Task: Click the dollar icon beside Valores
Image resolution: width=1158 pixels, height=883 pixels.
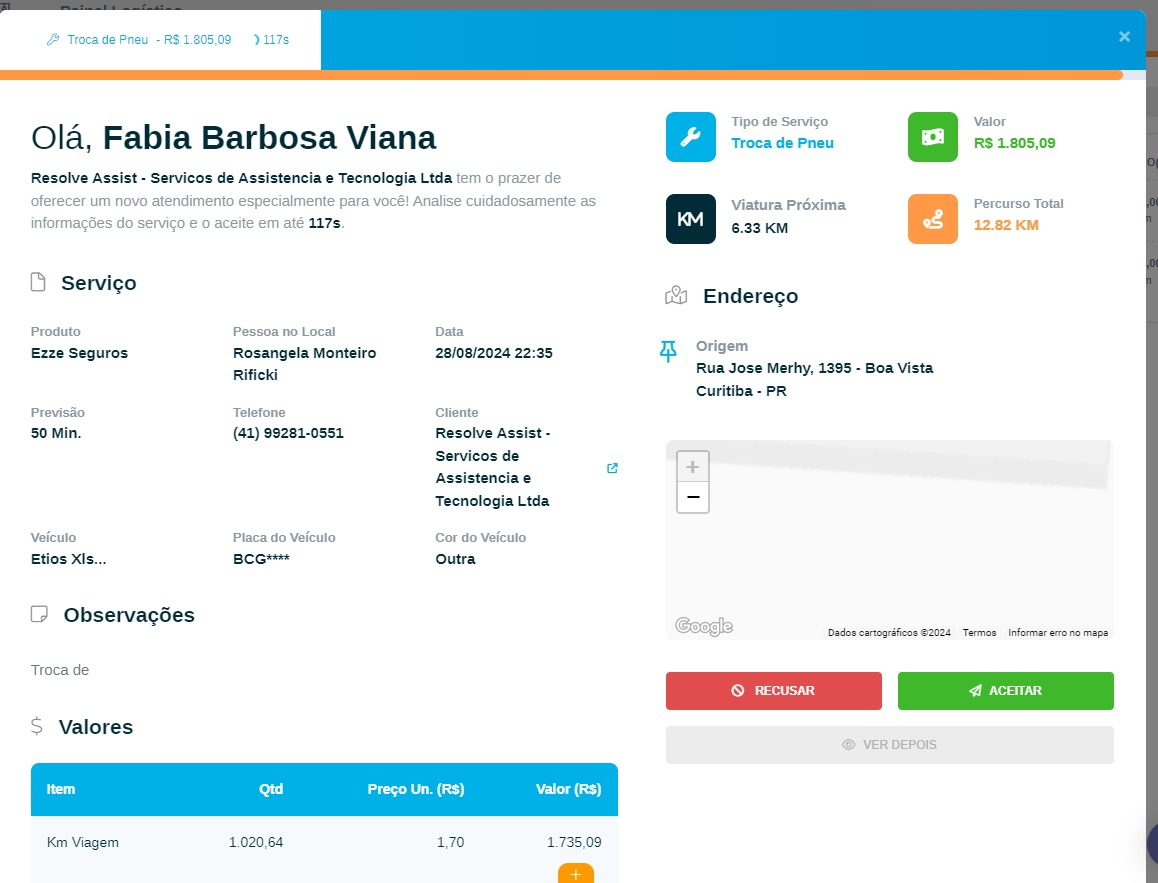Action: [x=36, y=726]
